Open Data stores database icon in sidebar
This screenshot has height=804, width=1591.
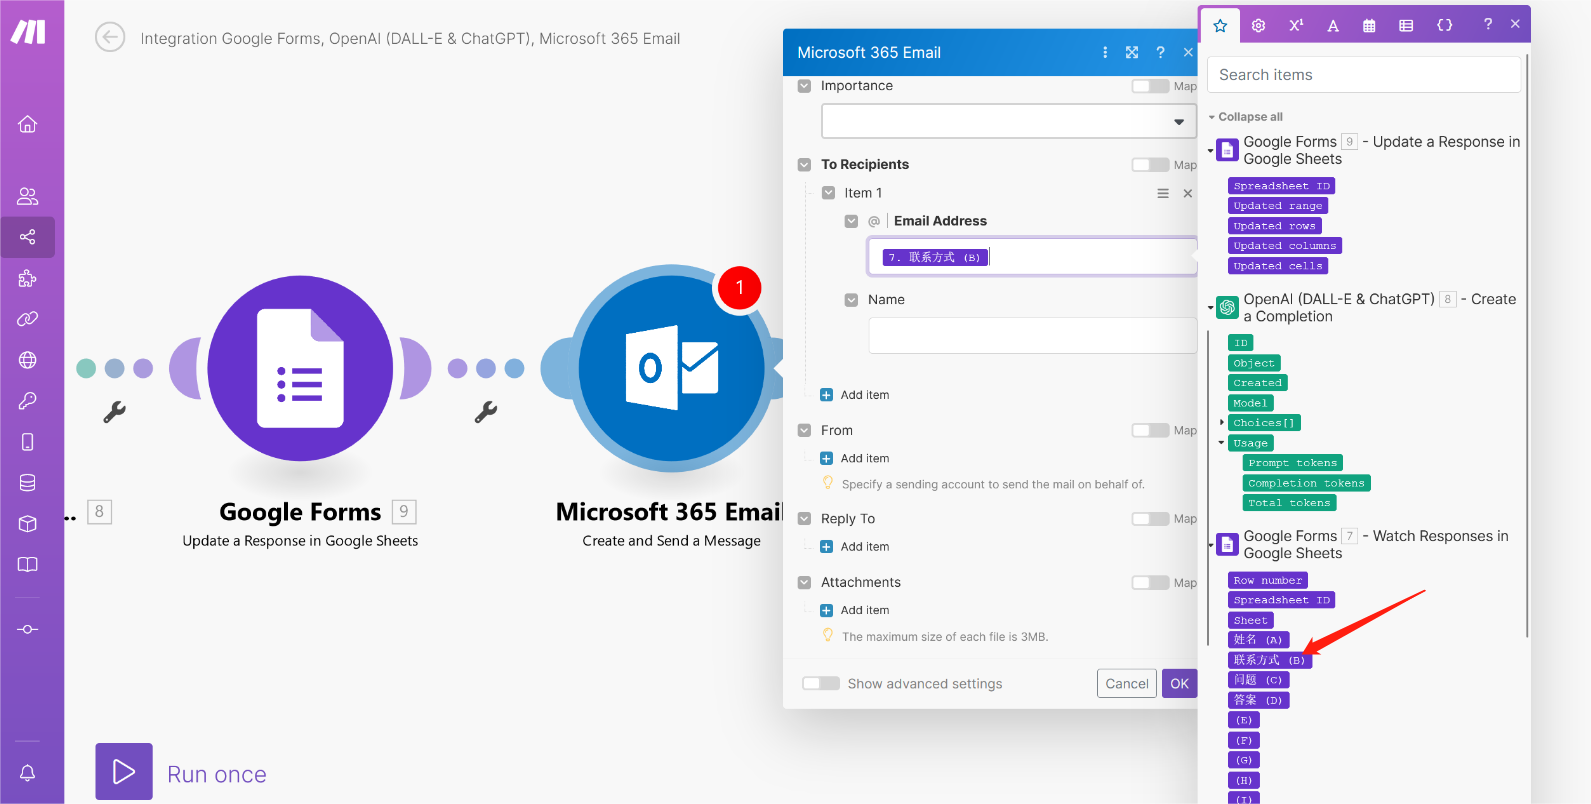pyautogui.click(x=28, y=483)
